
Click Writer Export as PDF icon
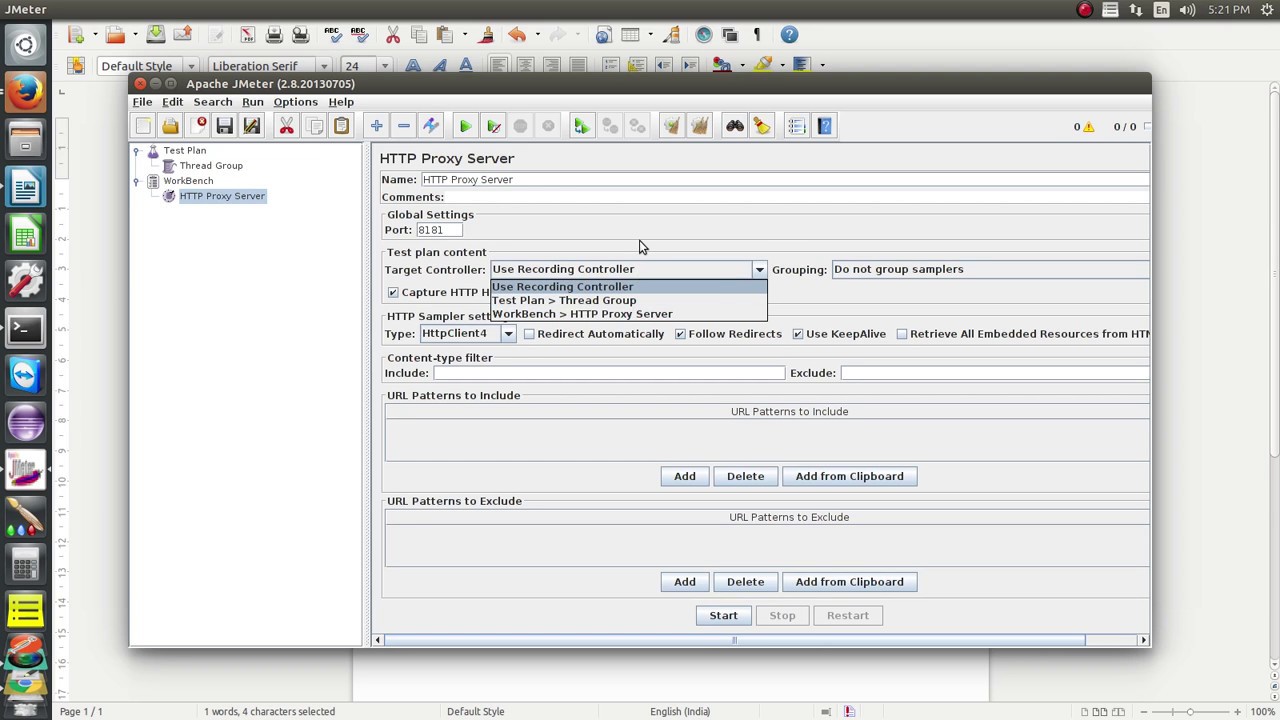pos(247,35)
